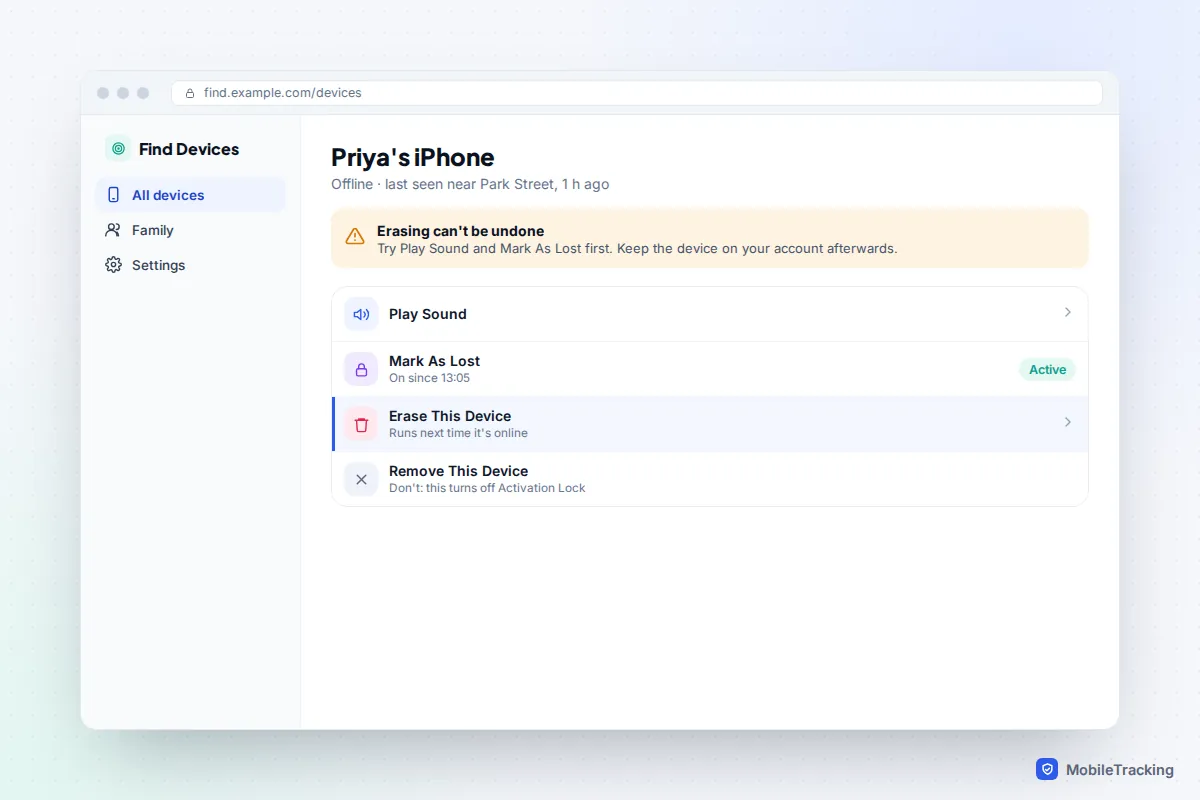Click the lock icon in the address bar
1200x800 pixels.
190,93
